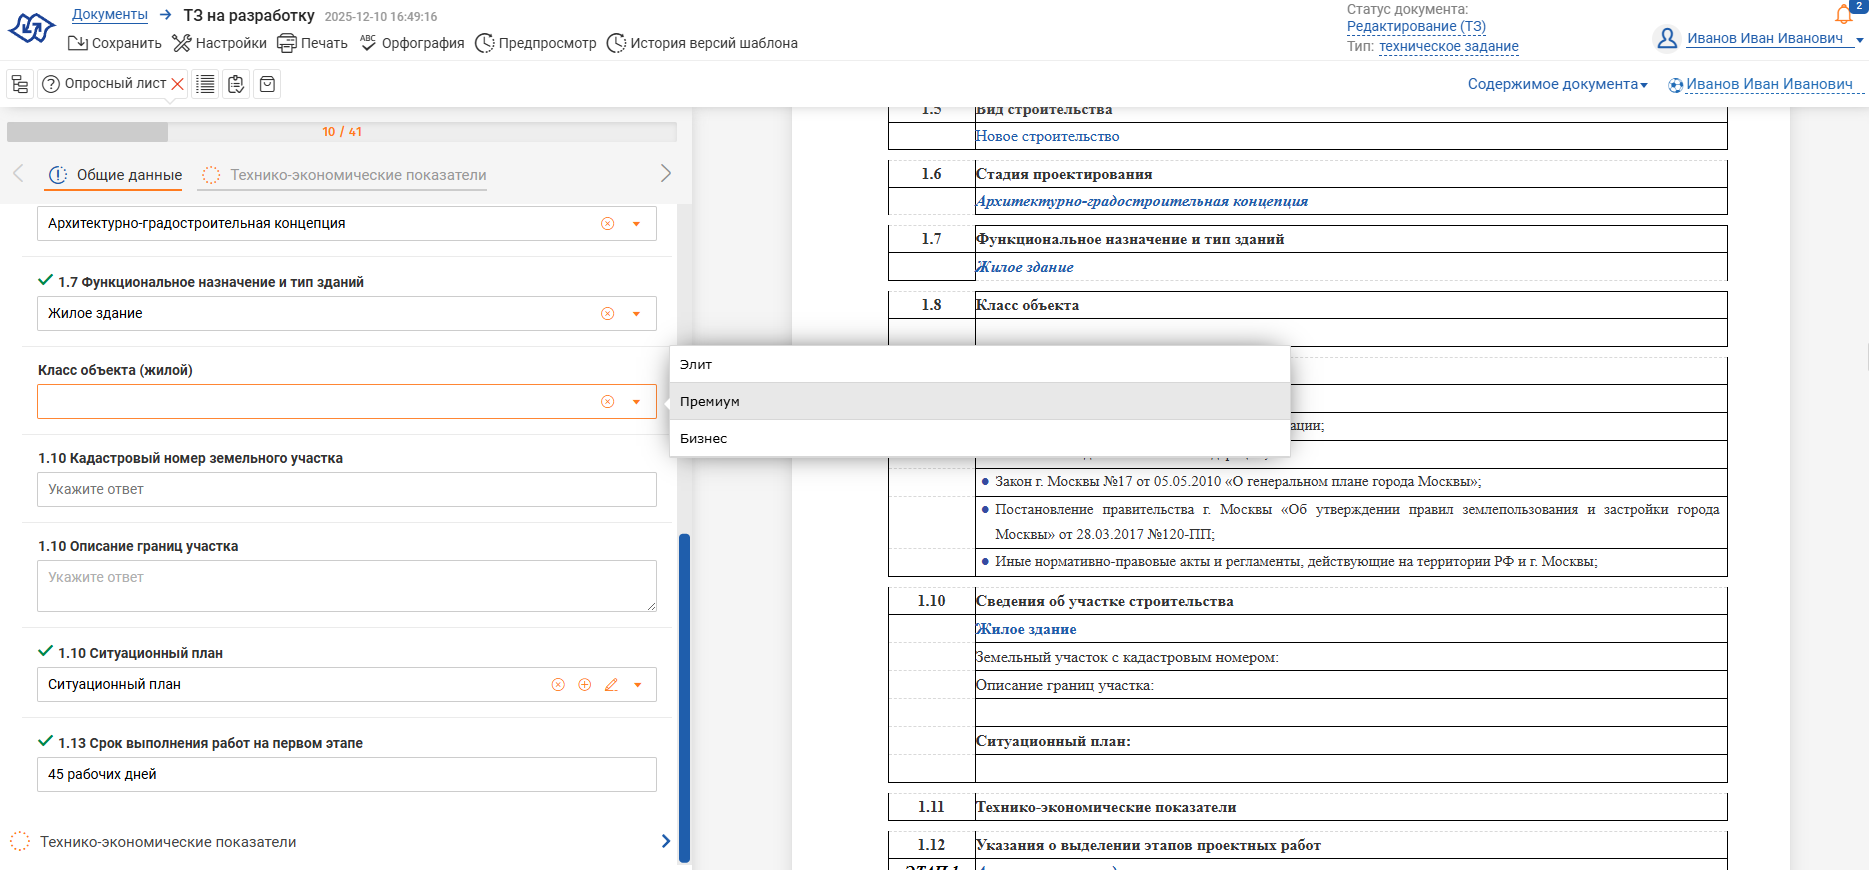
Task: Open the Содержимое документа dropdown
Action: click(x=1557, y=84)
